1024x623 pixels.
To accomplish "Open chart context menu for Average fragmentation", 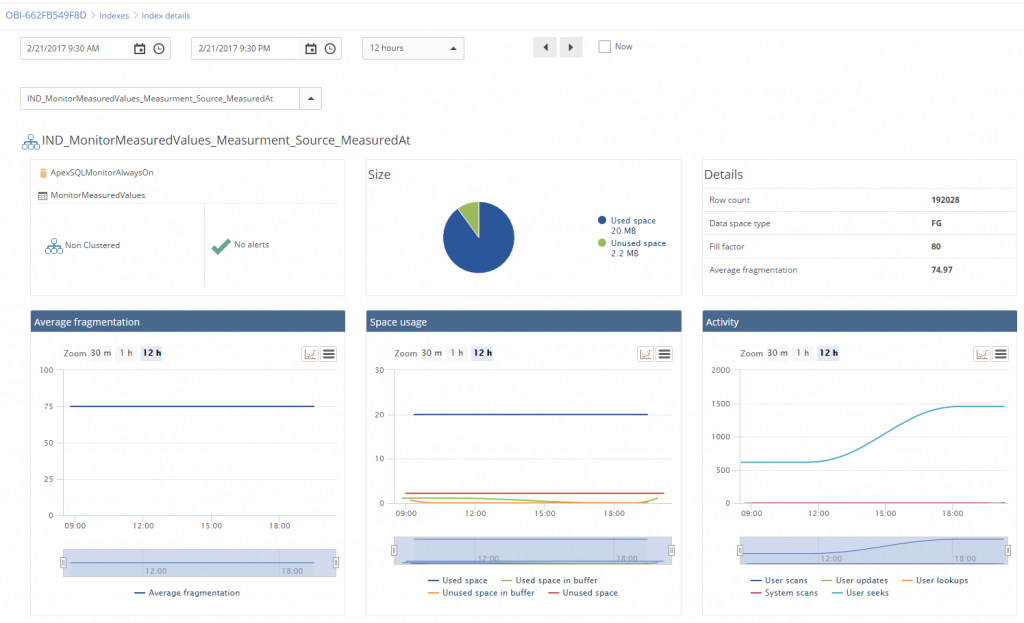I will (329, 353).
